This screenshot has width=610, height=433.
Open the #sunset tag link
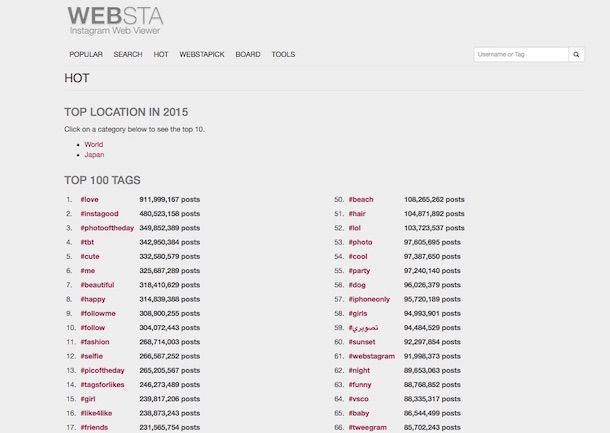pyautogui.click(x=362, y=342)
